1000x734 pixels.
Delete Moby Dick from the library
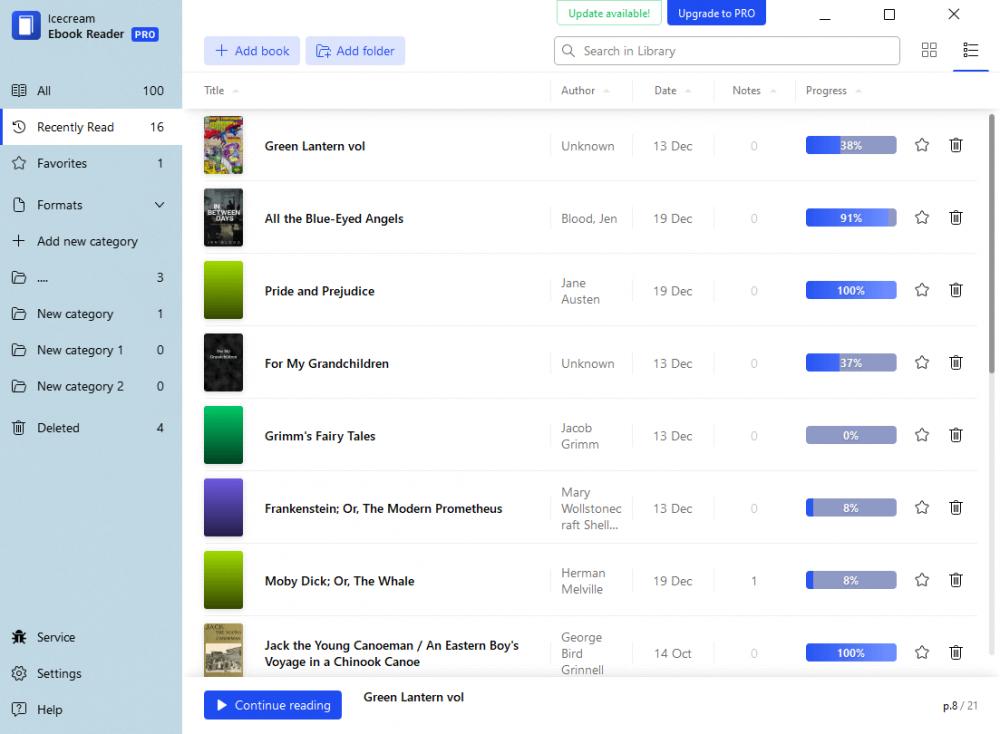pyautogui.click(x=955, y=580)
